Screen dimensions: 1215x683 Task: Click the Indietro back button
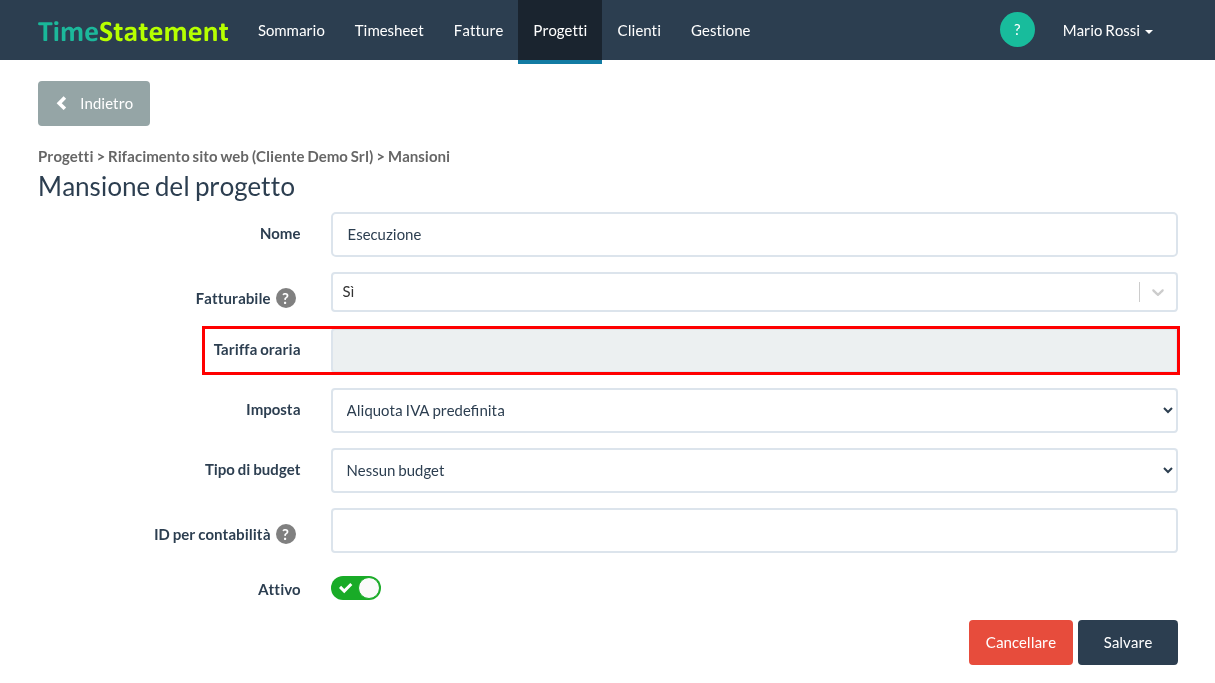click(94, 103)
